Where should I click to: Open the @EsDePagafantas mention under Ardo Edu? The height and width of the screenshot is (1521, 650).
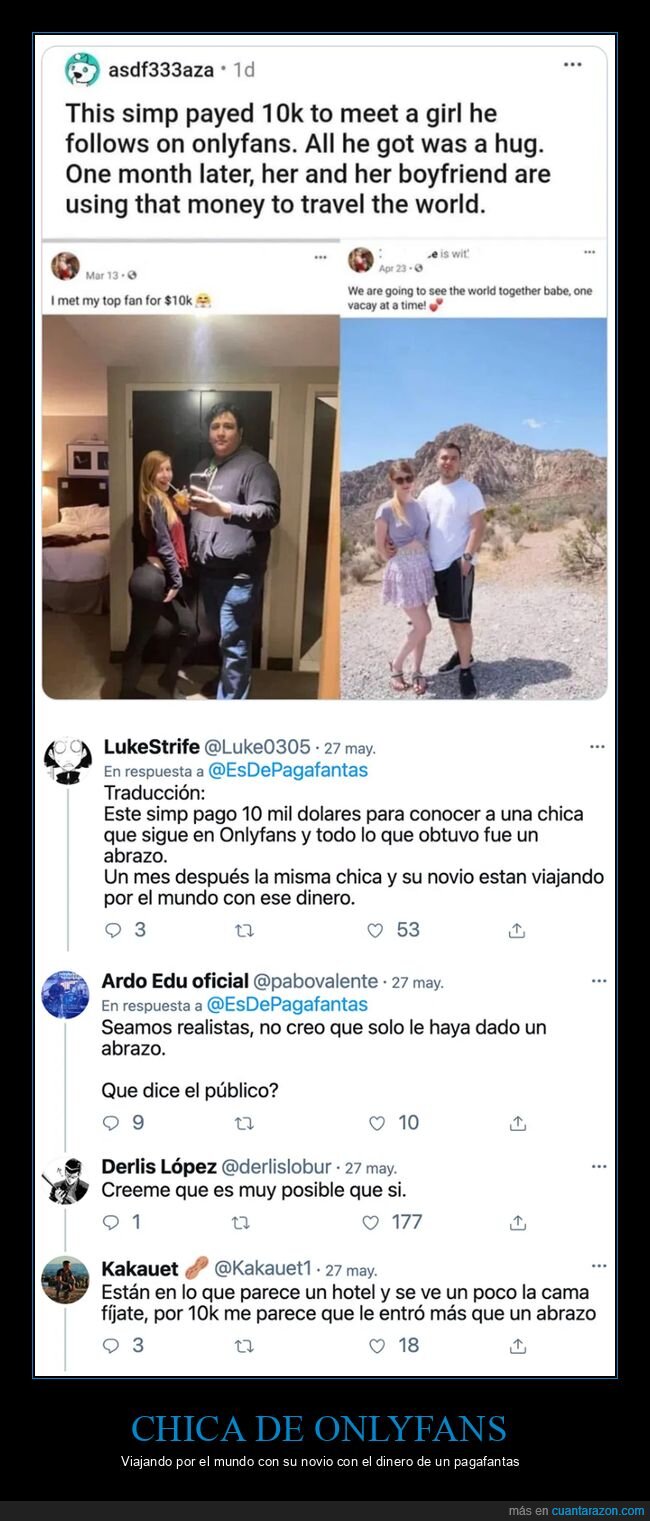click(x=288, y=1004)
